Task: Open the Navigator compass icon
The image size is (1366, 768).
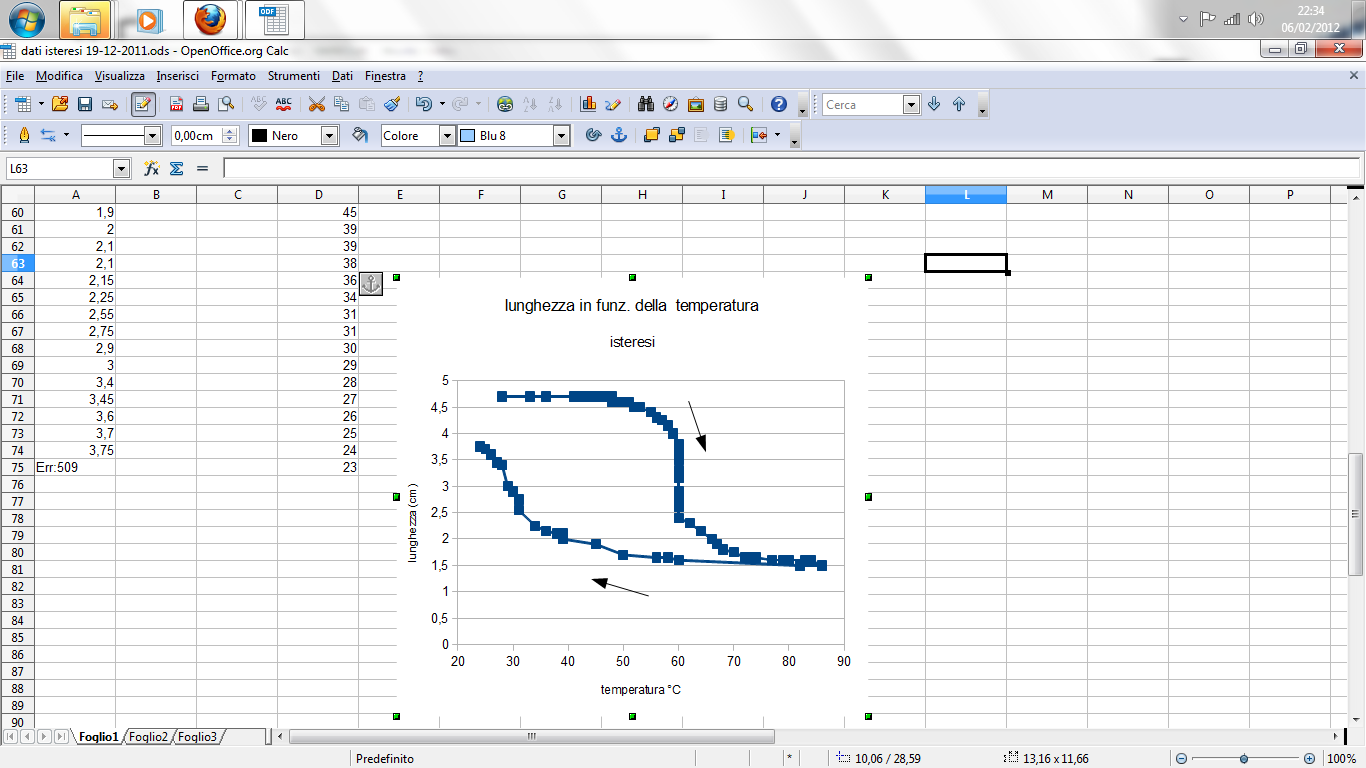Action: coord(671,104)
